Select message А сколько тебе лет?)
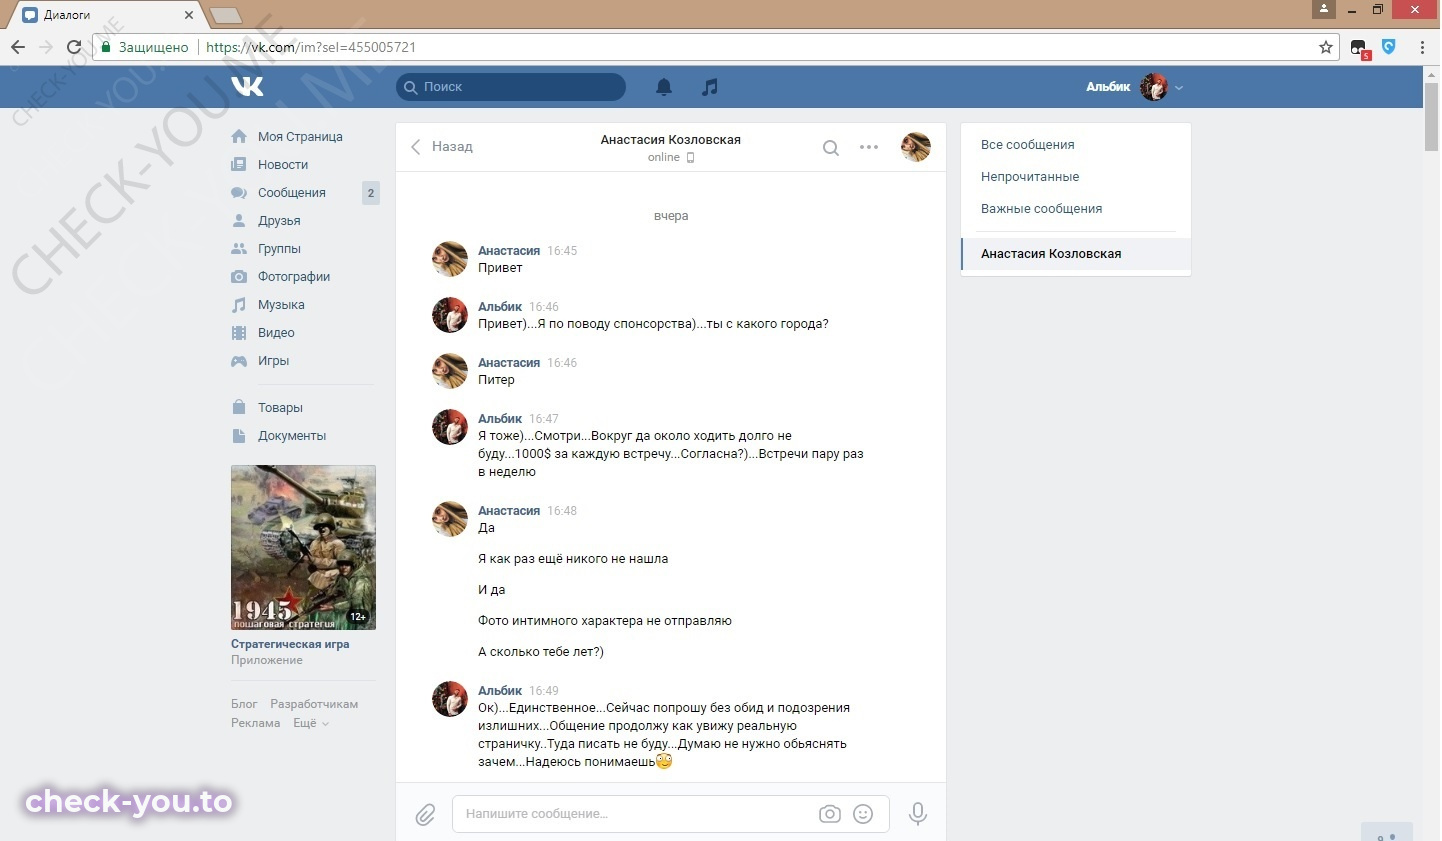1442x841 pixels. 541,652
